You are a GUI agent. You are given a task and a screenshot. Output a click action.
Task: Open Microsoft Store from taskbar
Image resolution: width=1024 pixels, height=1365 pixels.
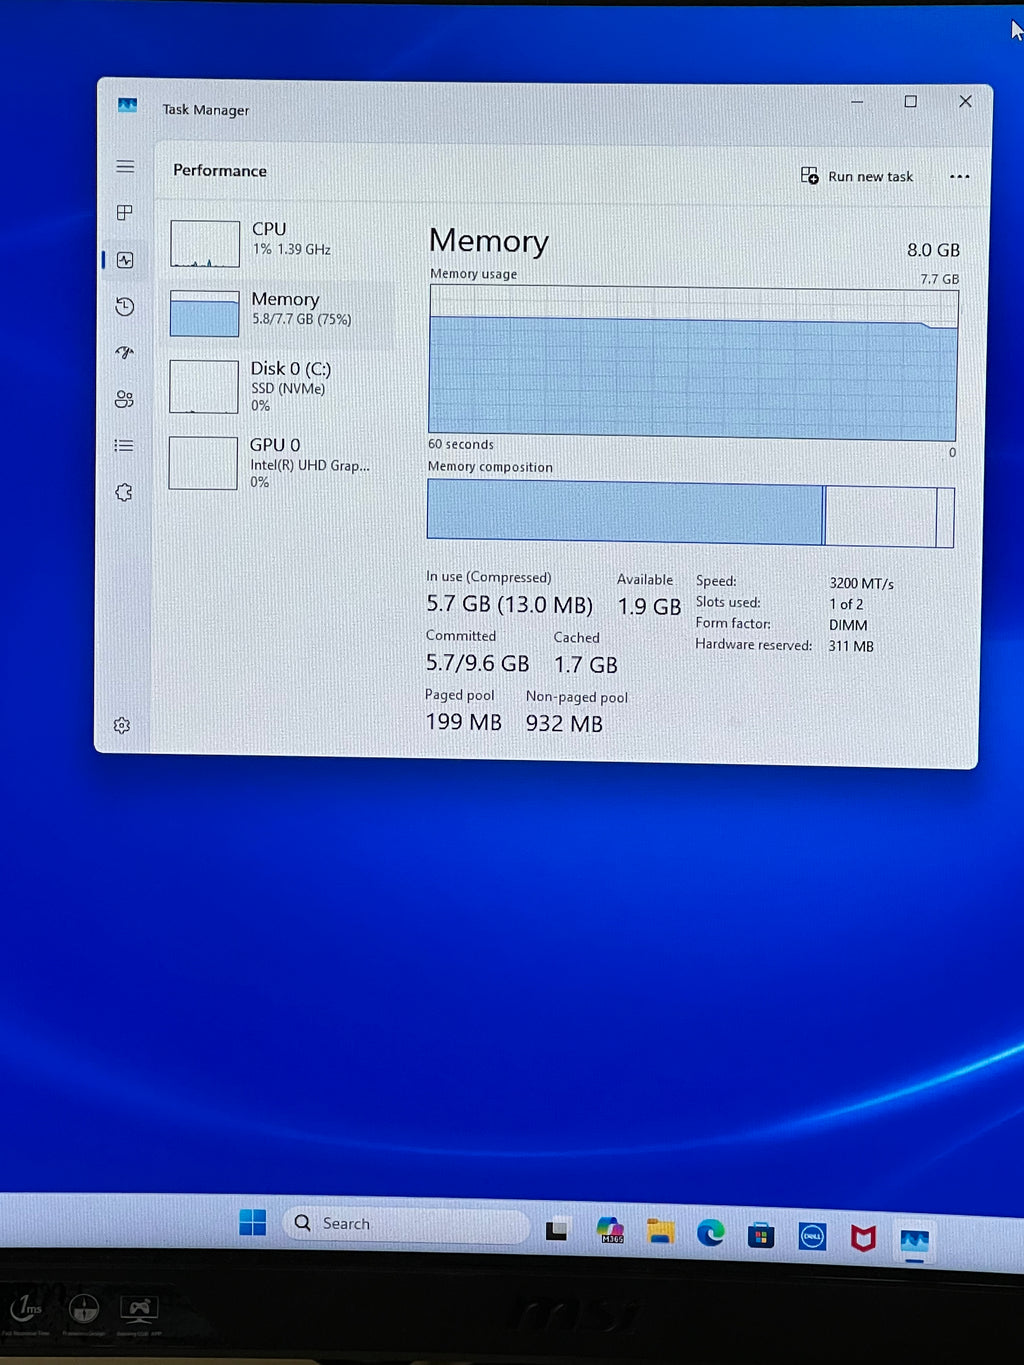pyautogui.click(x=761, y=1236)
